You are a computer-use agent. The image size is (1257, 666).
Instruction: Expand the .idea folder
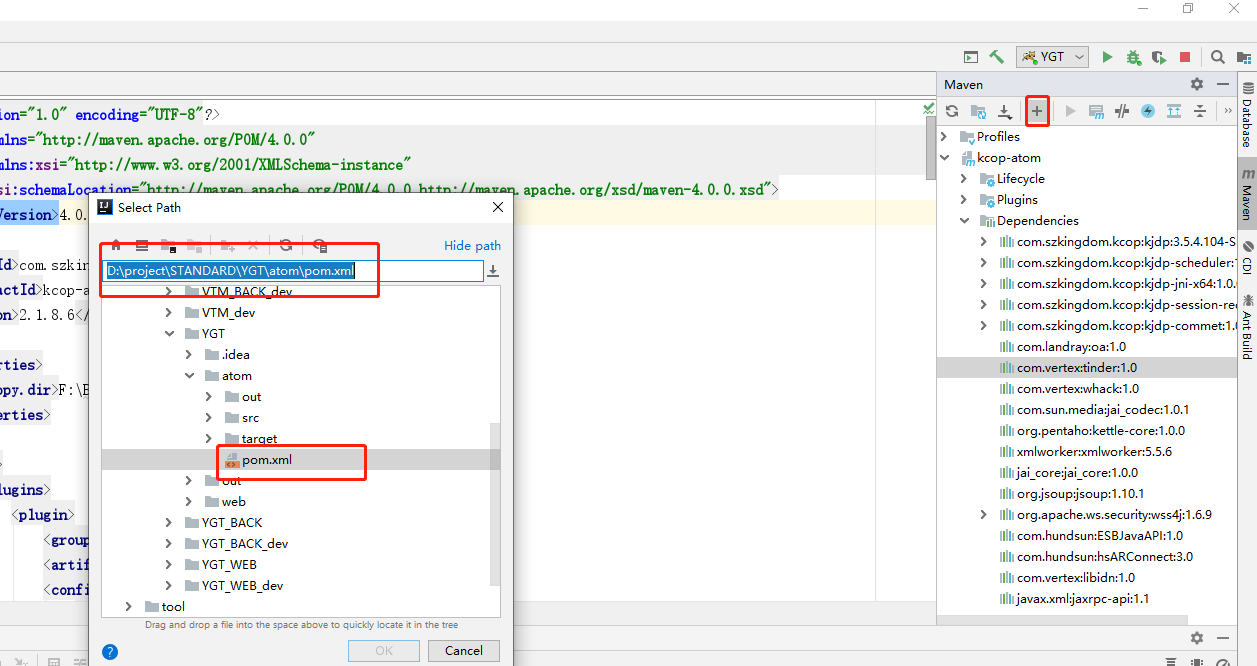coord(188,354)
